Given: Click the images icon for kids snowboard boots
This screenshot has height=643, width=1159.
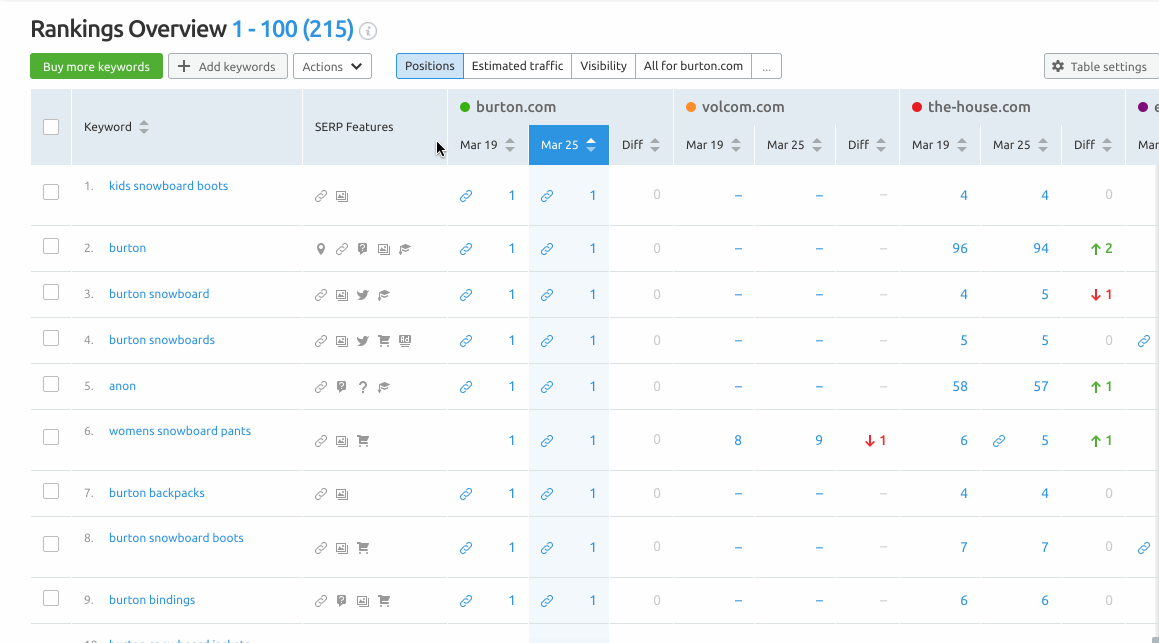Looking at the screenshot, I should coord(342,197).
